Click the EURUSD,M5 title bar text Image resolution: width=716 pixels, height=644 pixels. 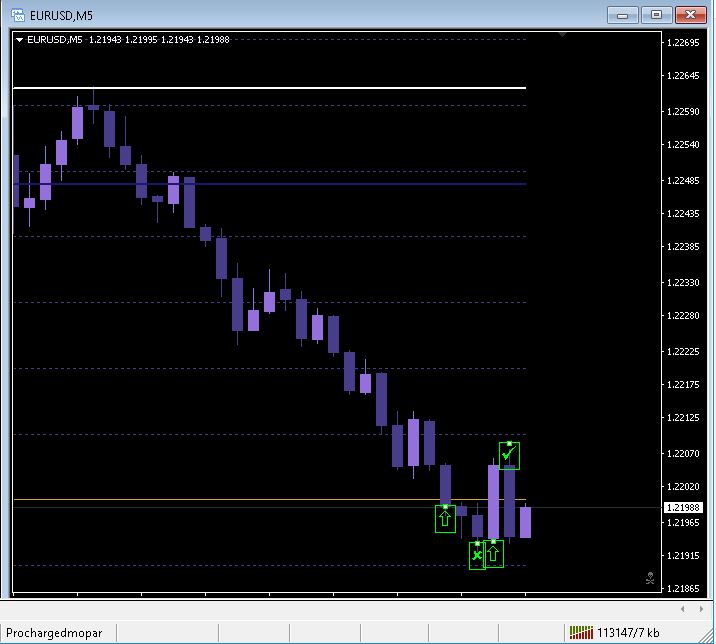62,16
